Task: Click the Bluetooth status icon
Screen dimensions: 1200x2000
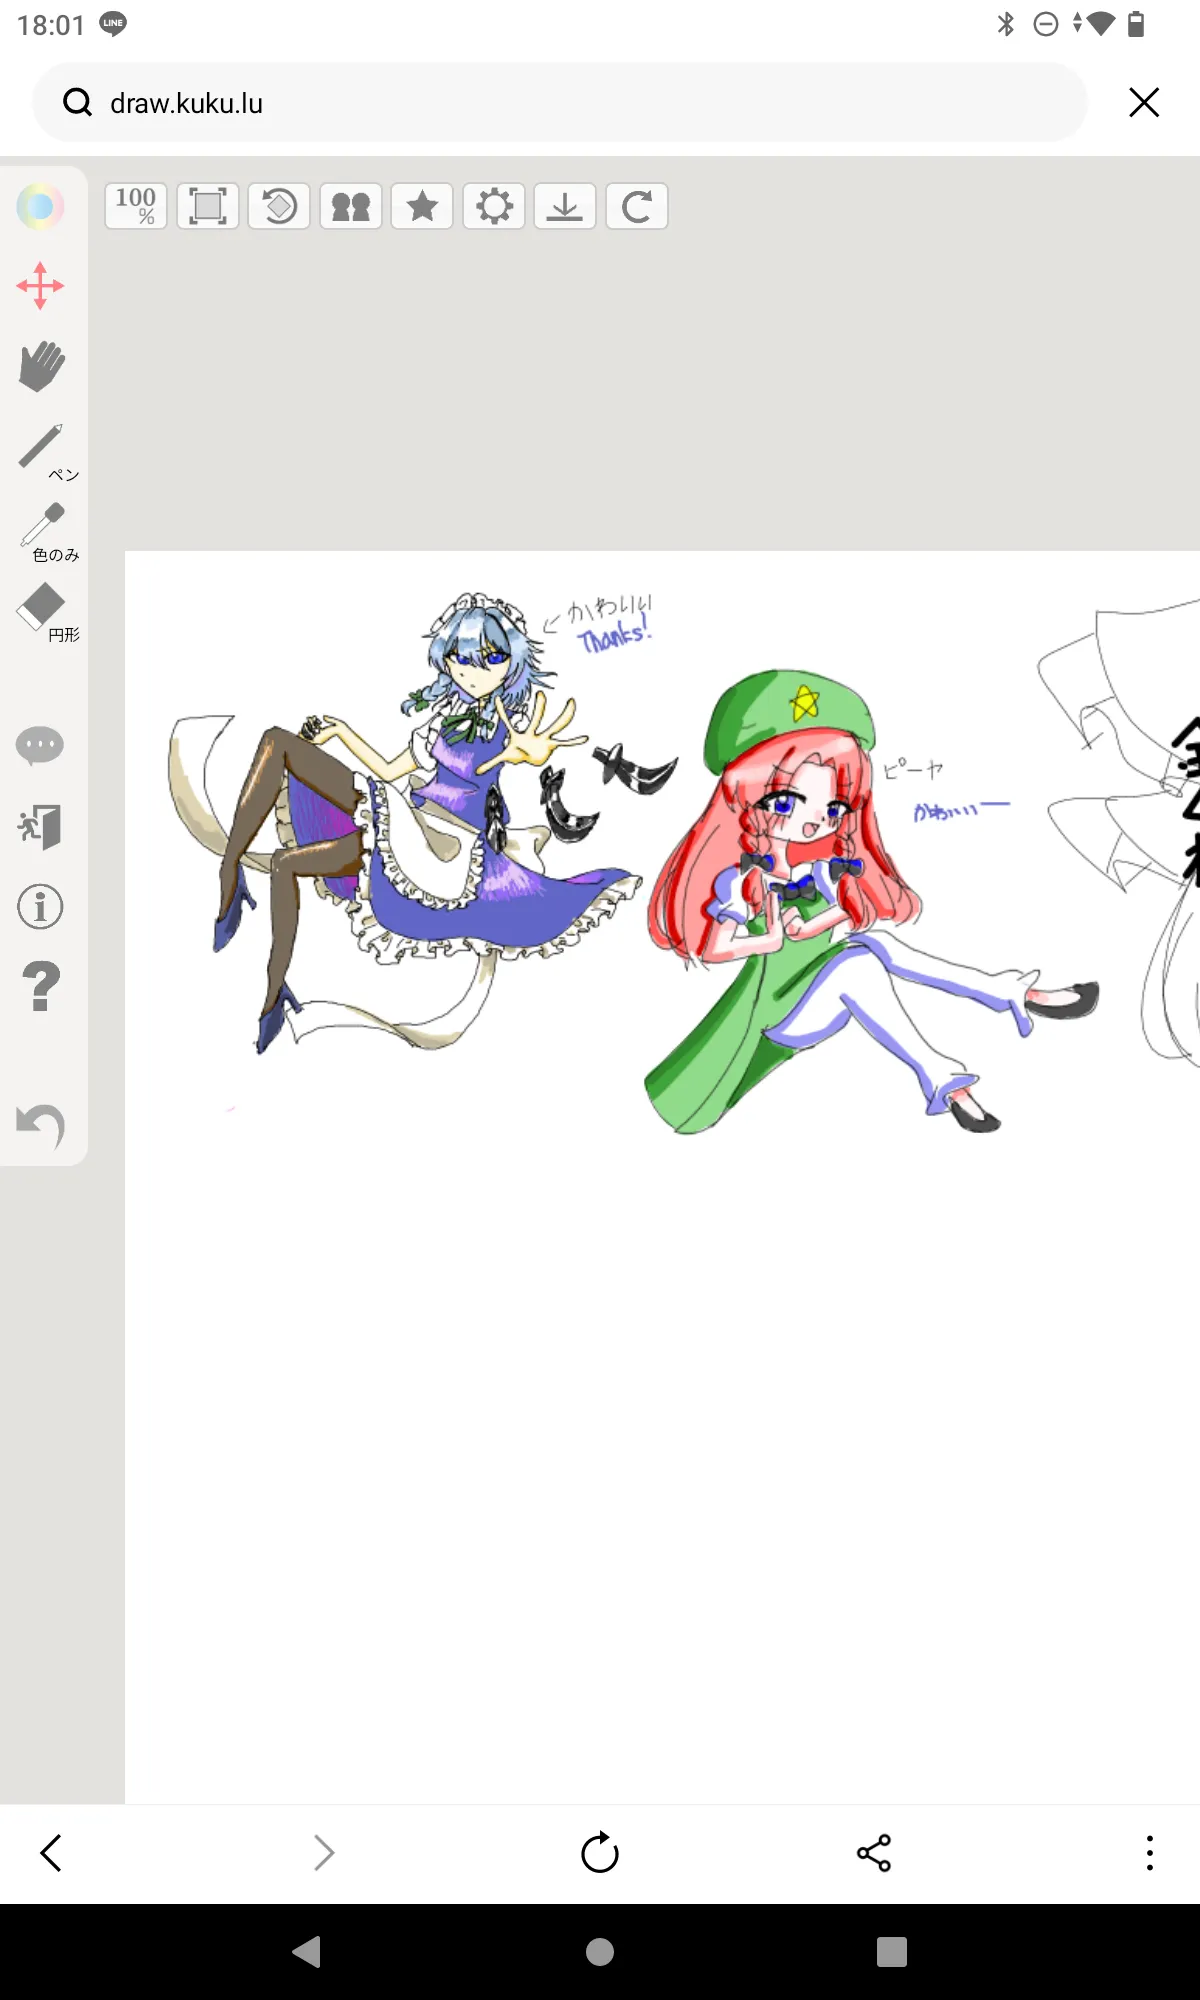Action: click(x=1006, y=24)
